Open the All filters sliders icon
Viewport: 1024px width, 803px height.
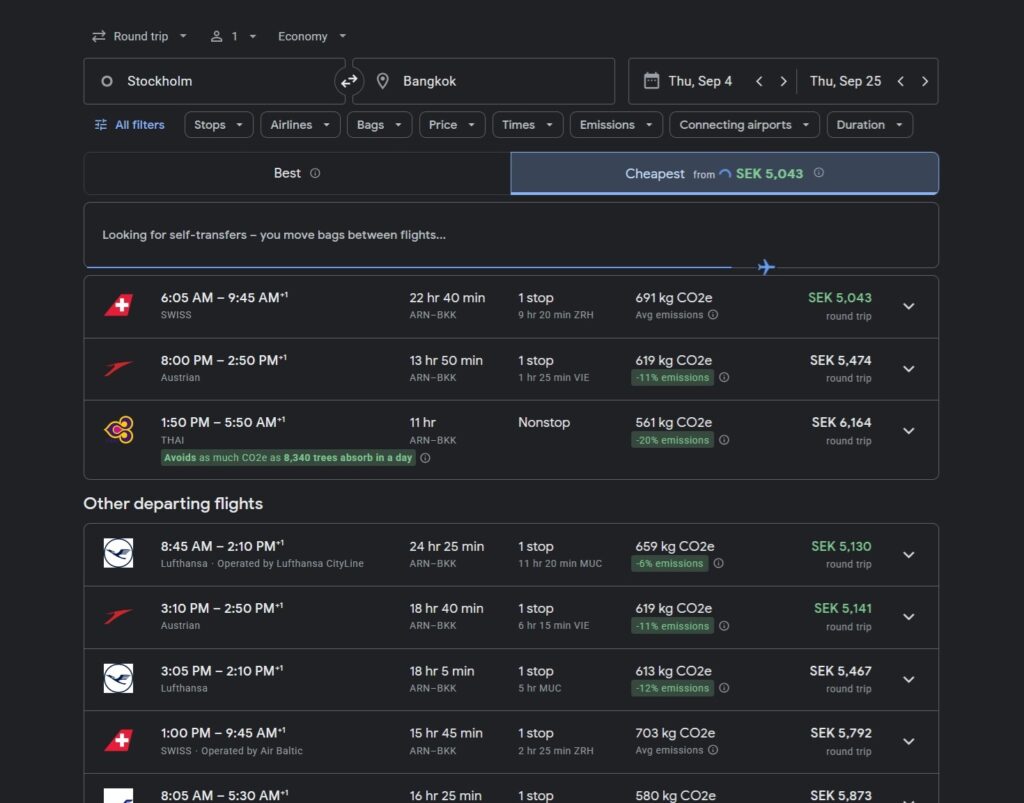(x=101, y=125)
